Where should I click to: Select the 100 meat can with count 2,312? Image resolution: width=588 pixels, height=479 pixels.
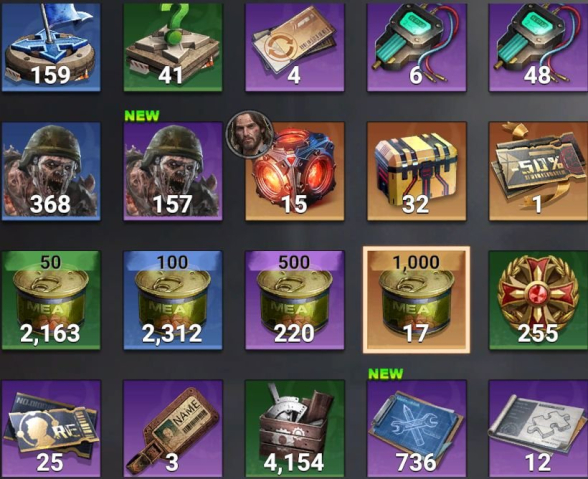click(x=173, y=300)
